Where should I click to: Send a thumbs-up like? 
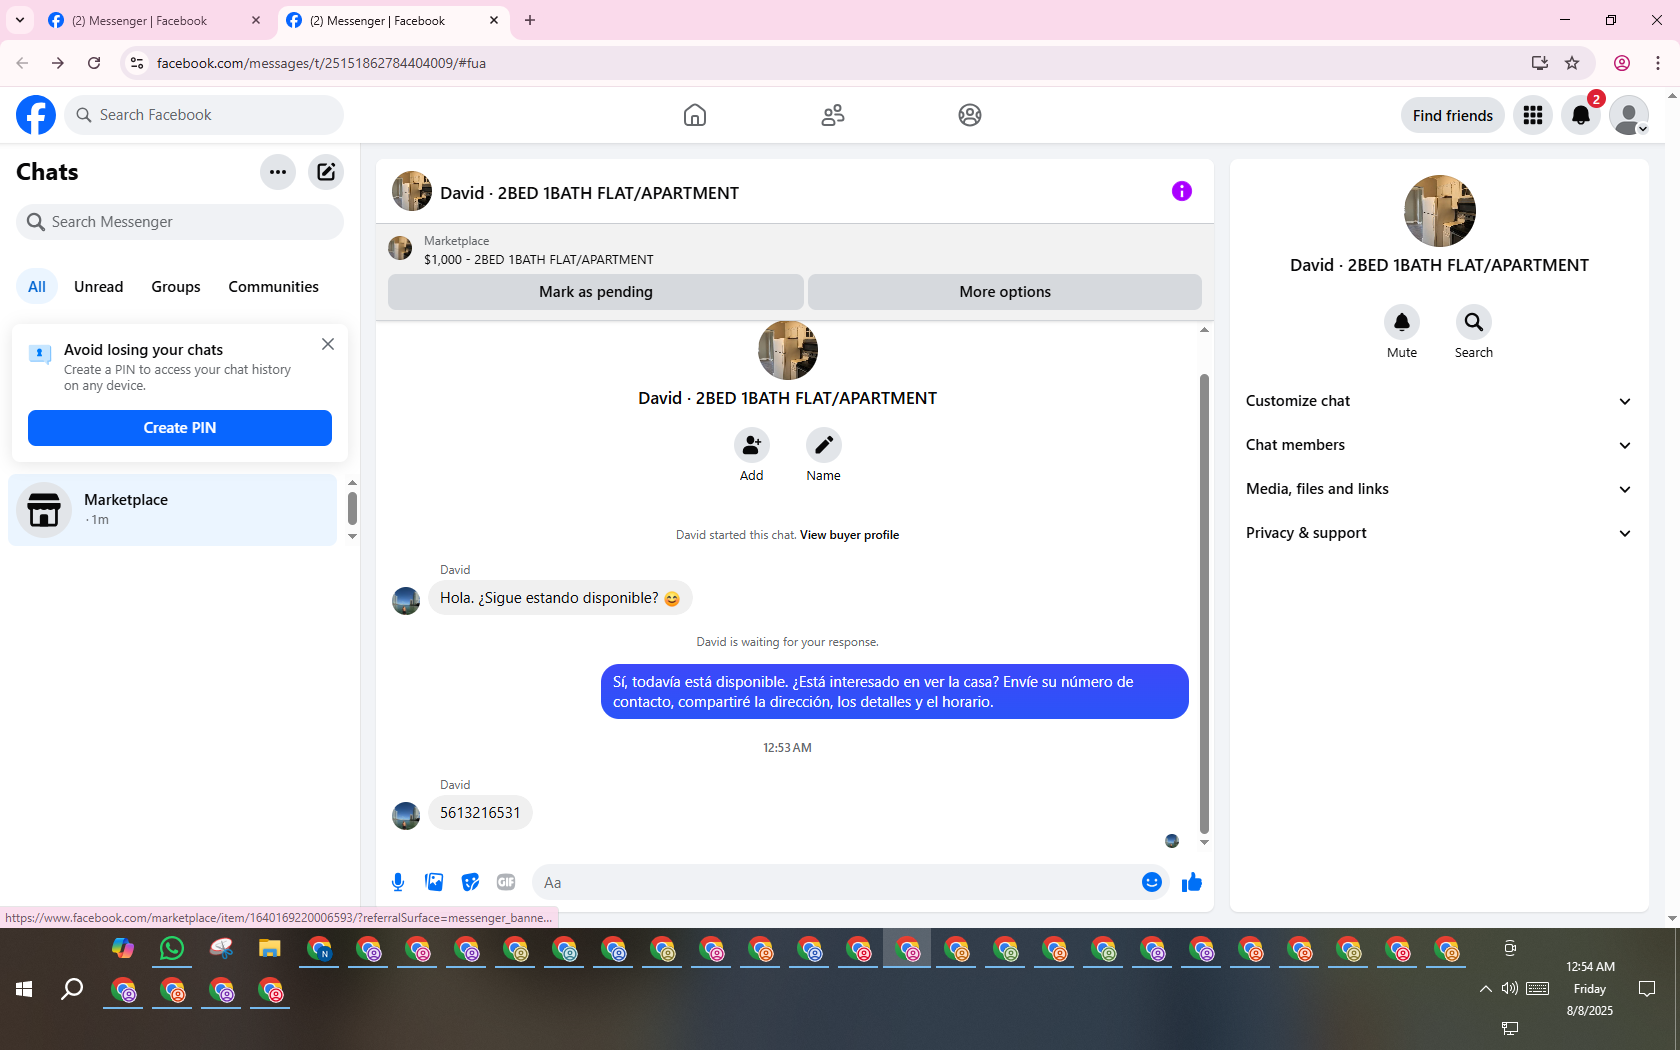pos(1192,882)
